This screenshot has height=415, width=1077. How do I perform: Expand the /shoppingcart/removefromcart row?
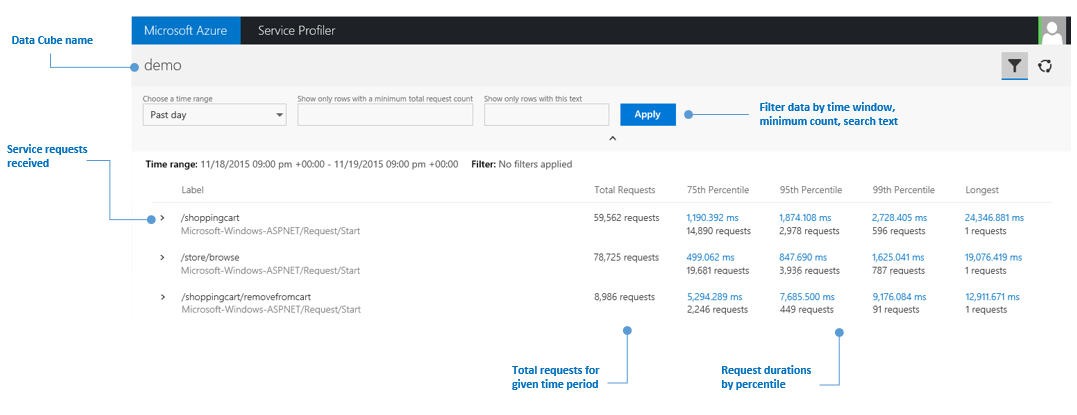click(x=163, y=298)
